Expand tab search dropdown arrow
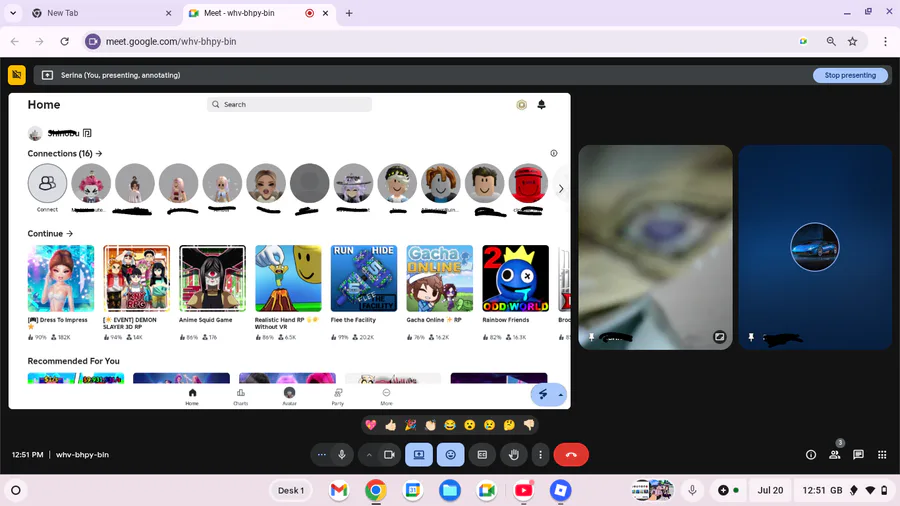Viewport: 900px width, 506px height. [x=13, y=13]
